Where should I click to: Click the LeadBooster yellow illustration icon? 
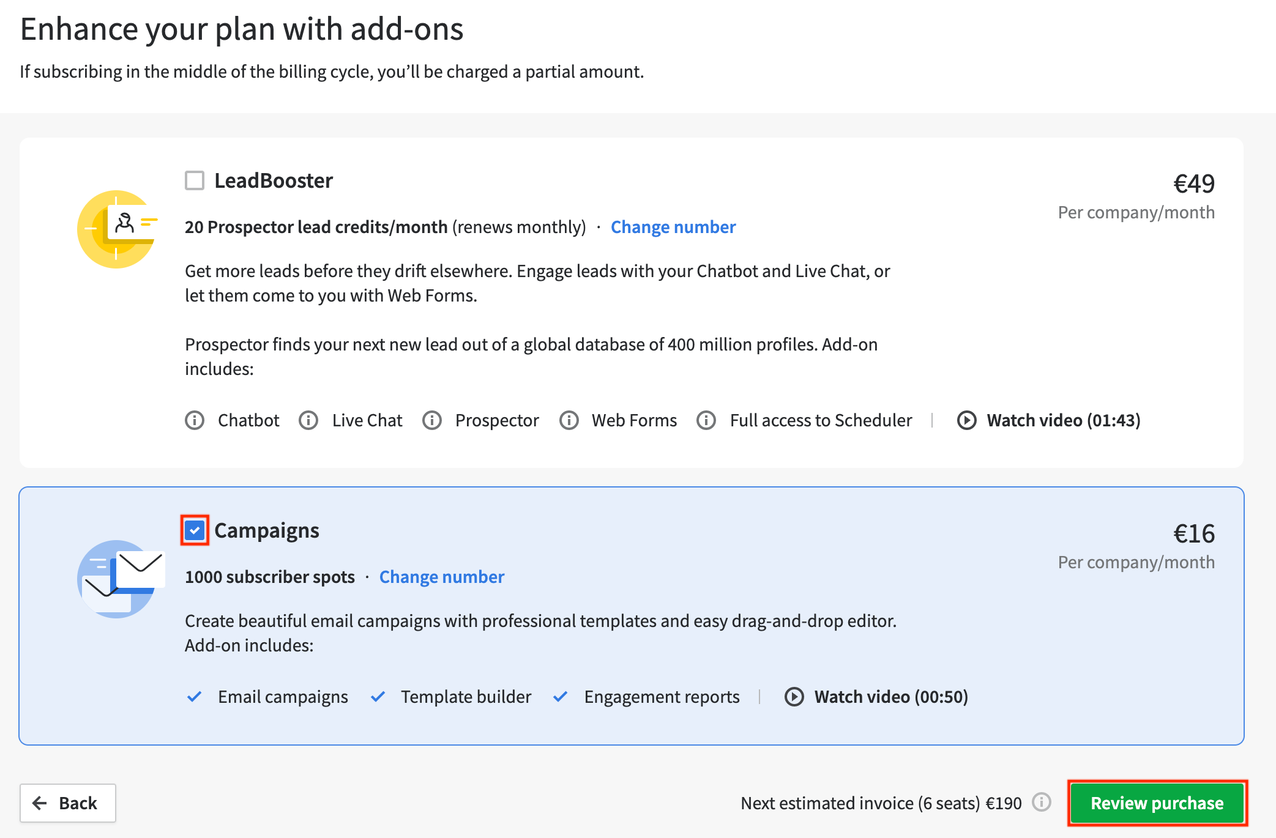click(x=117, y=229)
